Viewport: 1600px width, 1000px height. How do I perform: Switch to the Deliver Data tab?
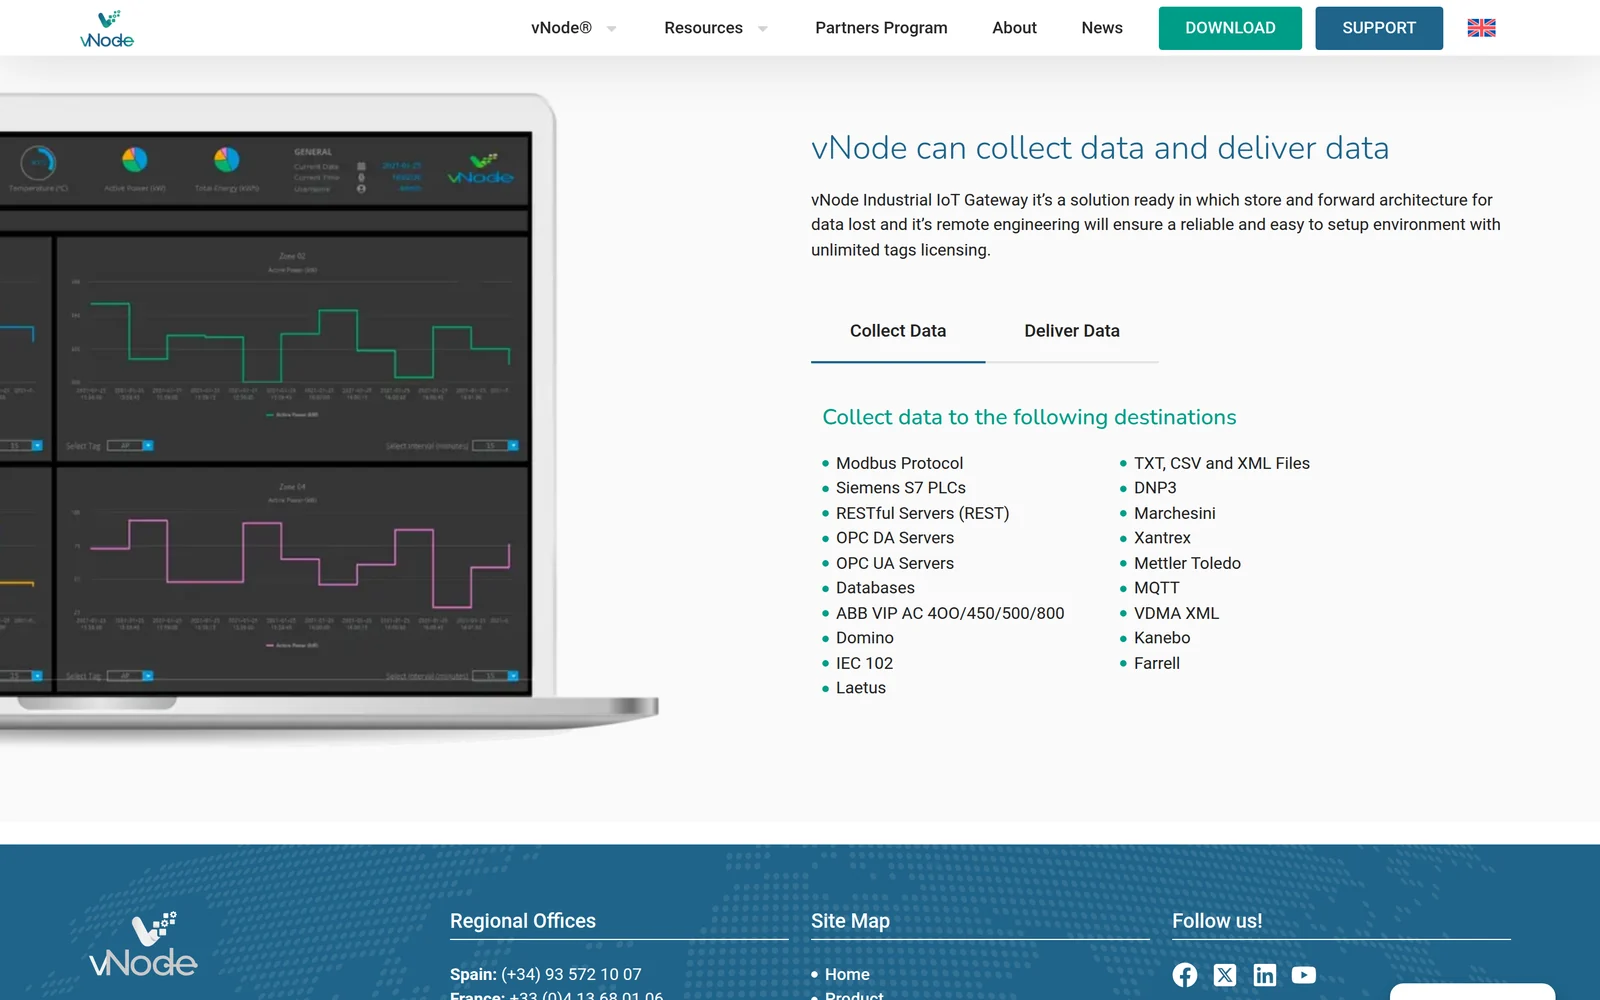[1072, 331]
